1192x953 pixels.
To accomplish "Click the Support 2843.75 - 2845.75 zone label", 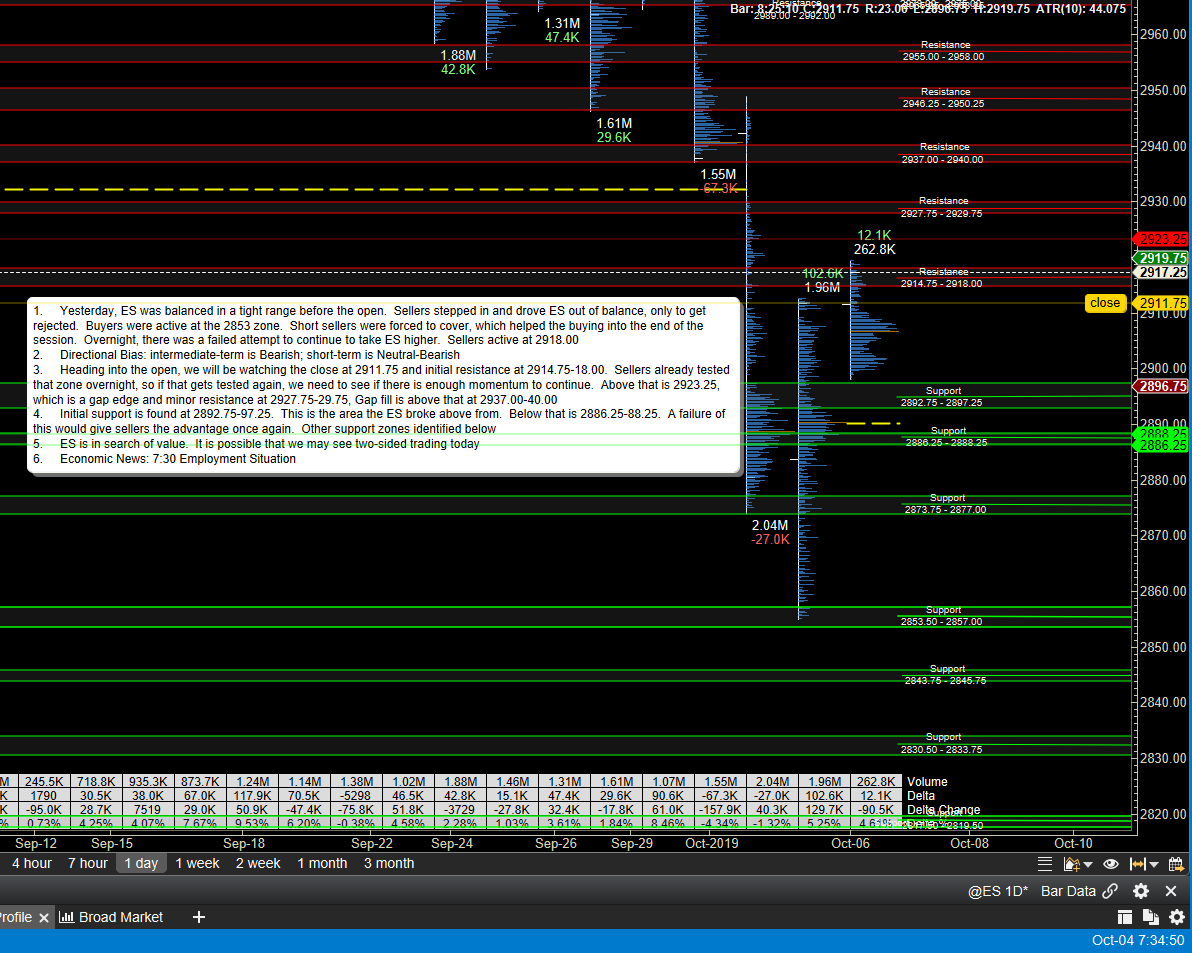I will tap(946, 675).
